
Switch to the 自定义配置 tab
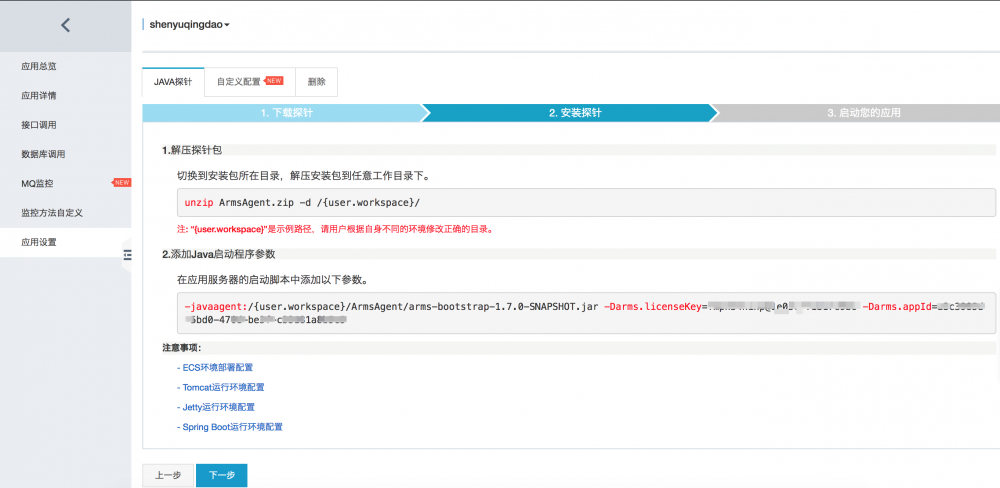(x=249, y=82)
